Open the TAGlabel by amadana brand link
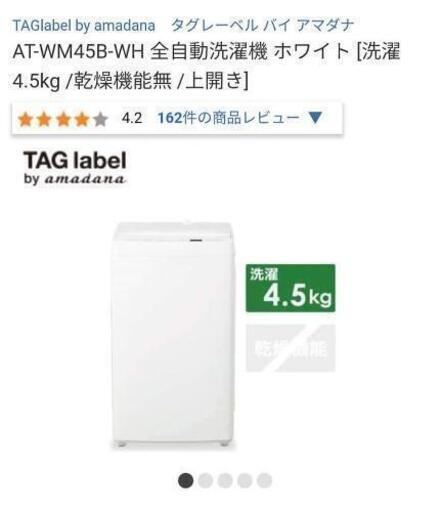443x512 pixels. (x=84, y=25)
